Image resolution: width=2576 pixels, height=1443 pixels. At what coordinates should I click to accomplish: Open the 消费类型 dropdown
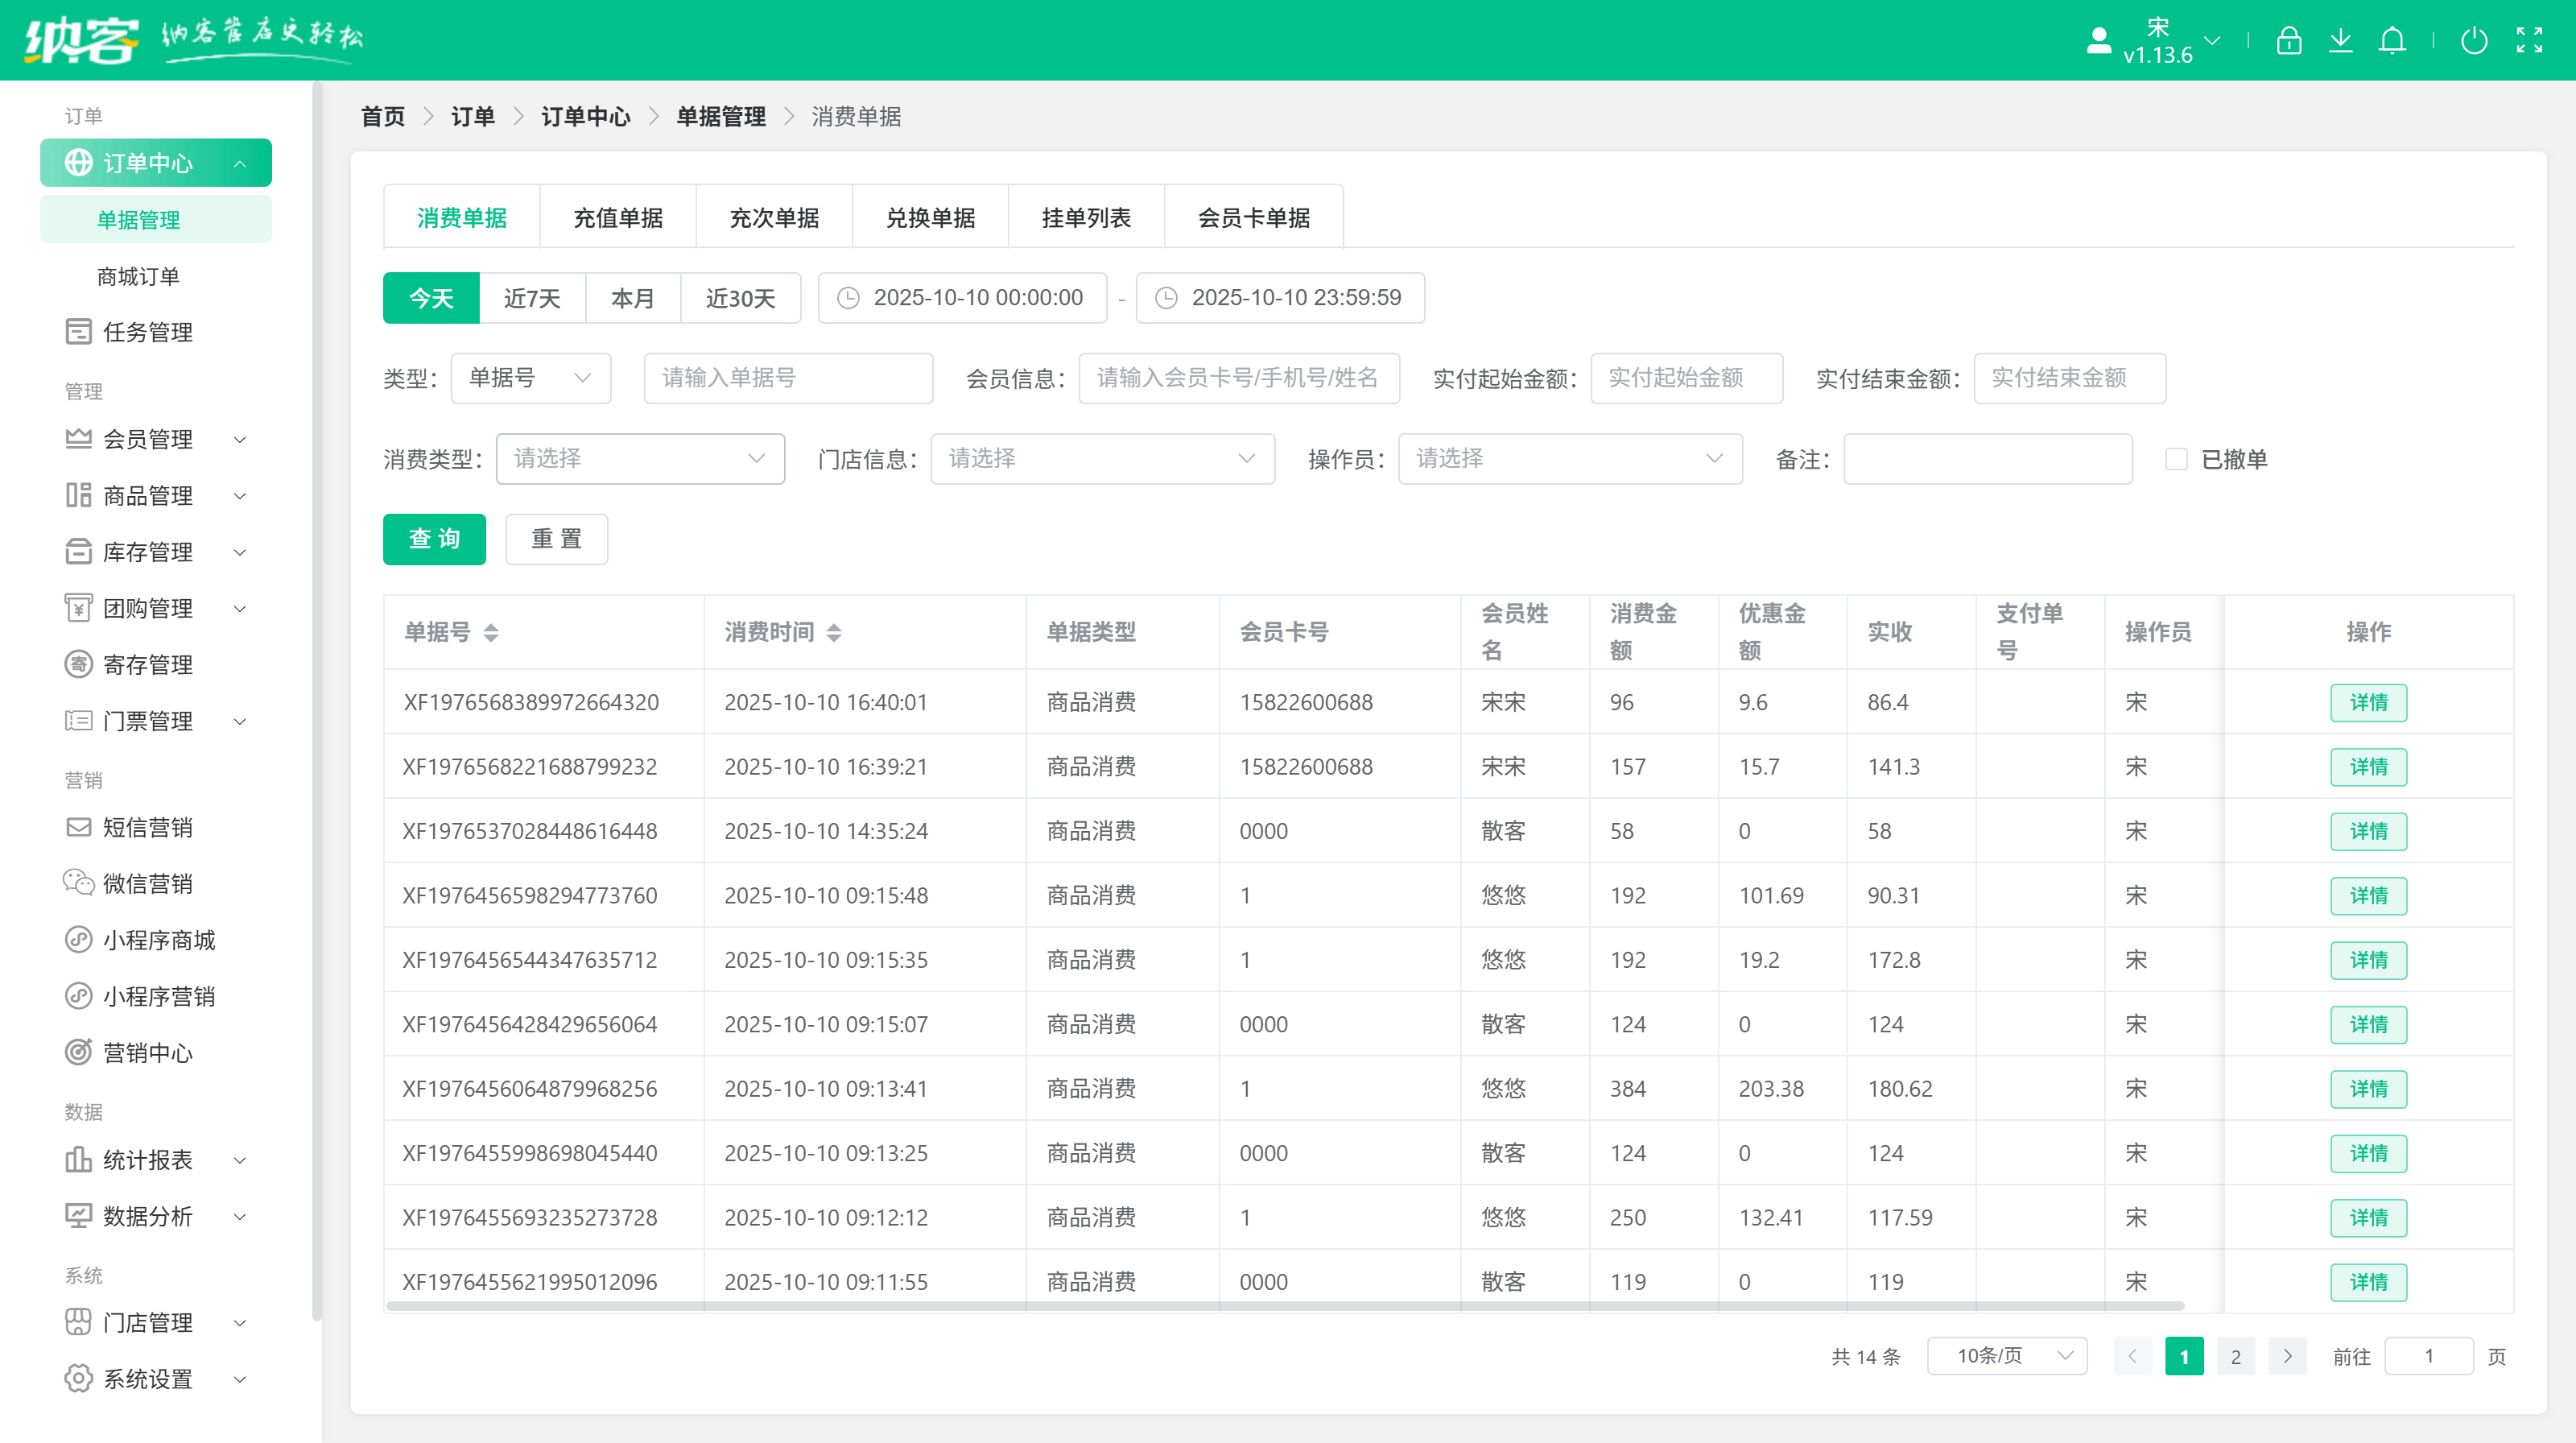pyautogui.click(x=640, y=458)
